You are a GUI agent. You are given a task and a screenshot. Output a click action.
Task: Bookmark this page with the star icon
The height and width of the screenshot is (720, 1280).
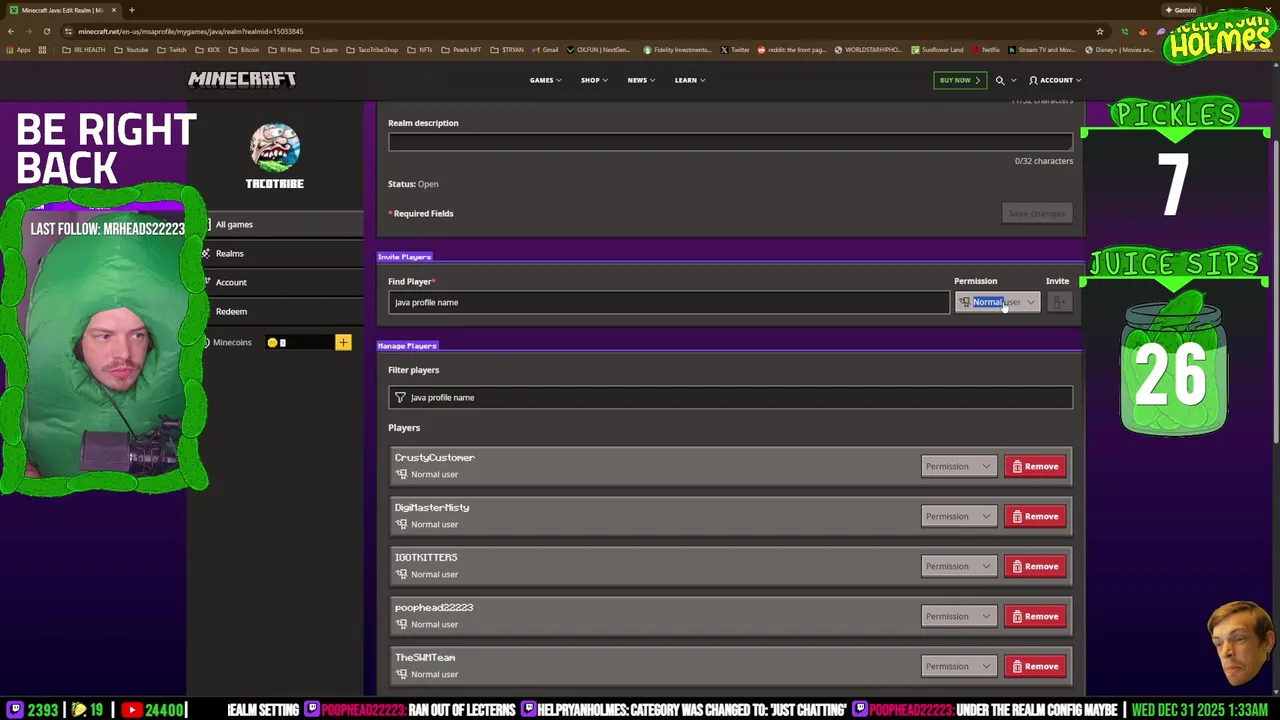click(1100, 31)
